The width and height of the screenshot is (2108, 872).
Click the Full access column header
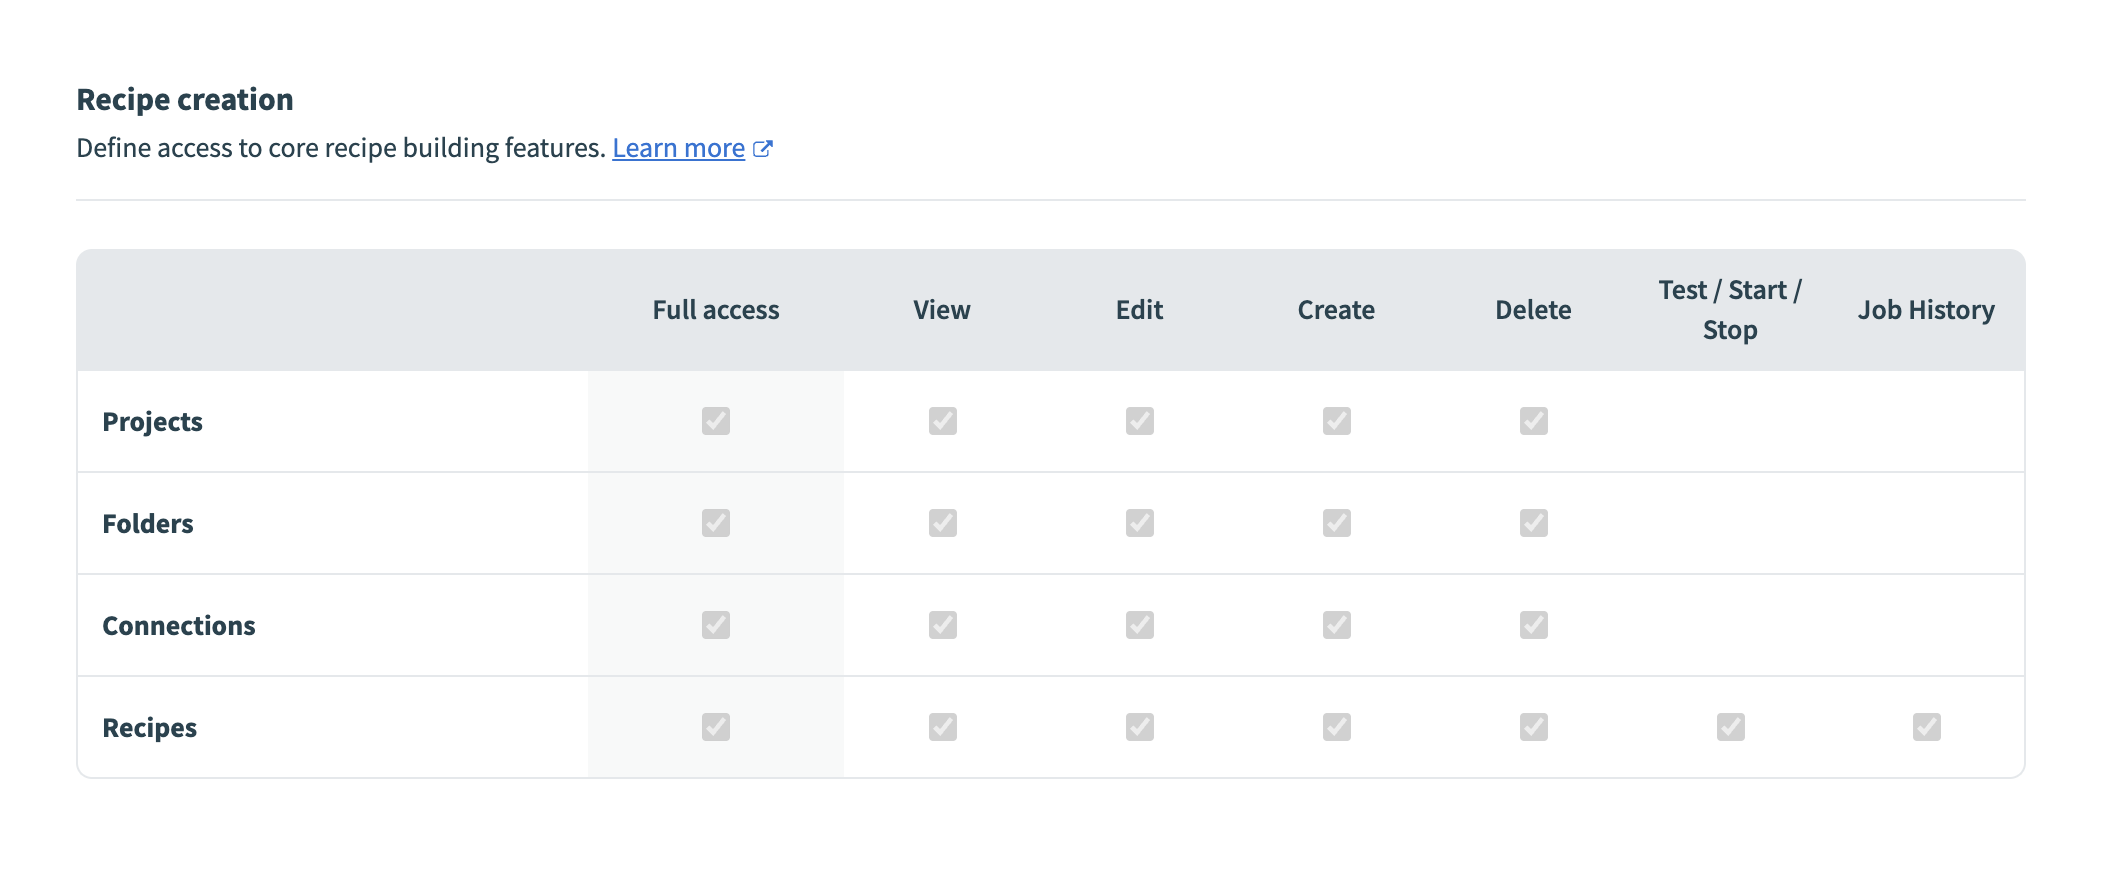point(716,310)
